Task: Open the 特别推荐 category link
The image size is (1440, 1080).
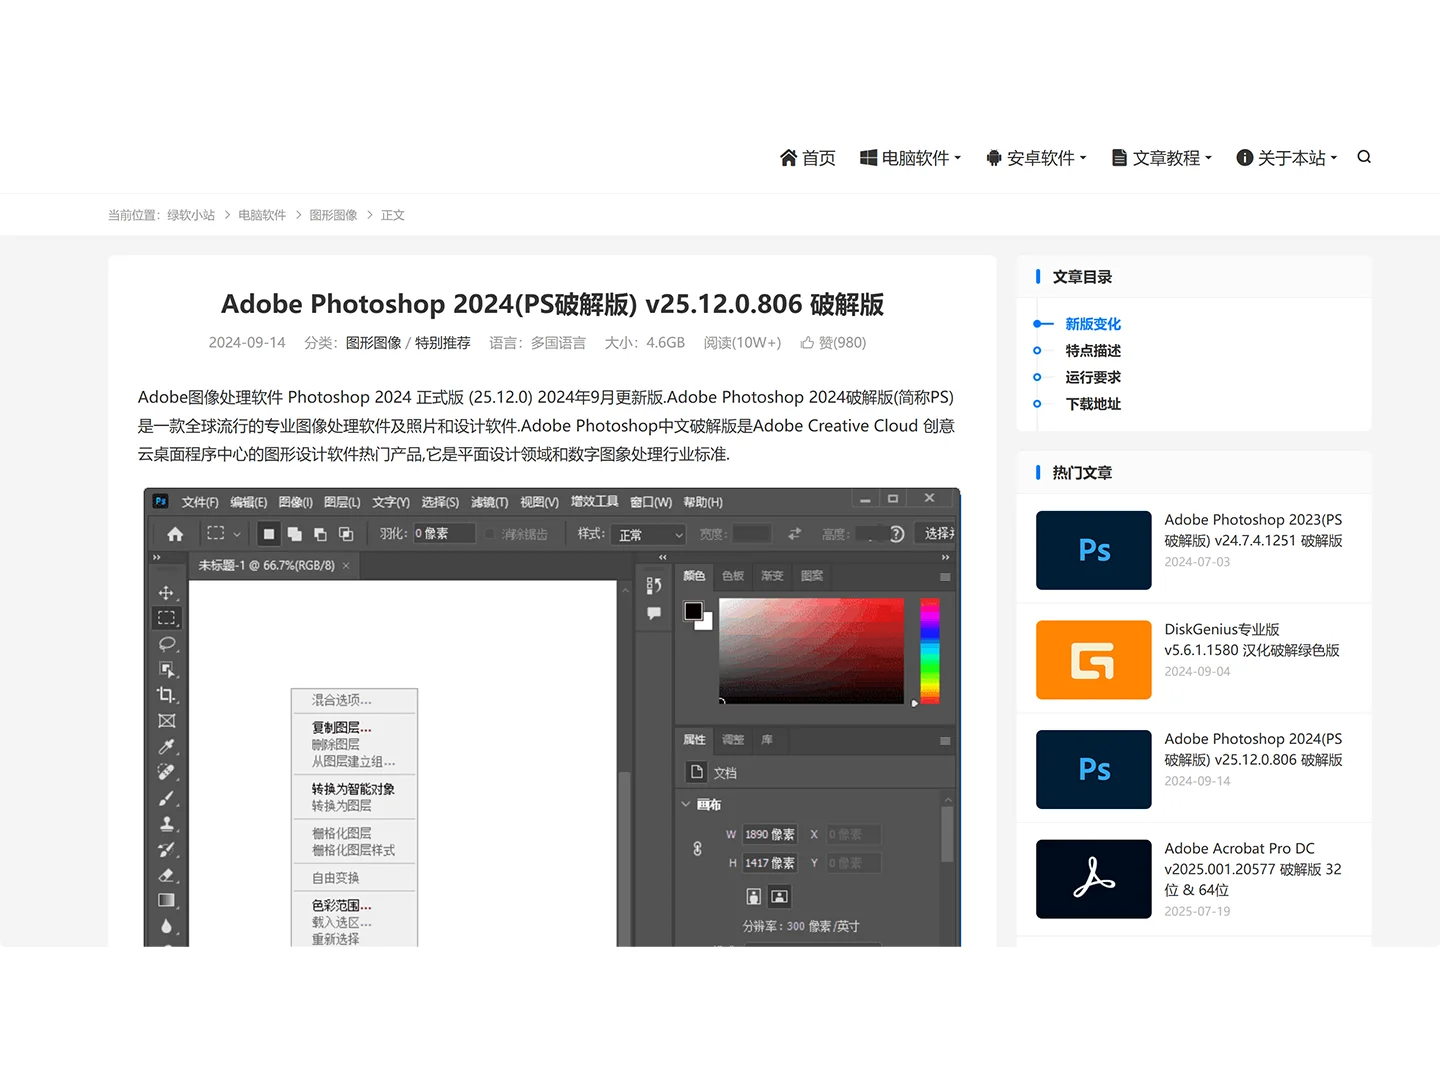Action: pyautogui.click(x=443, y=343)
